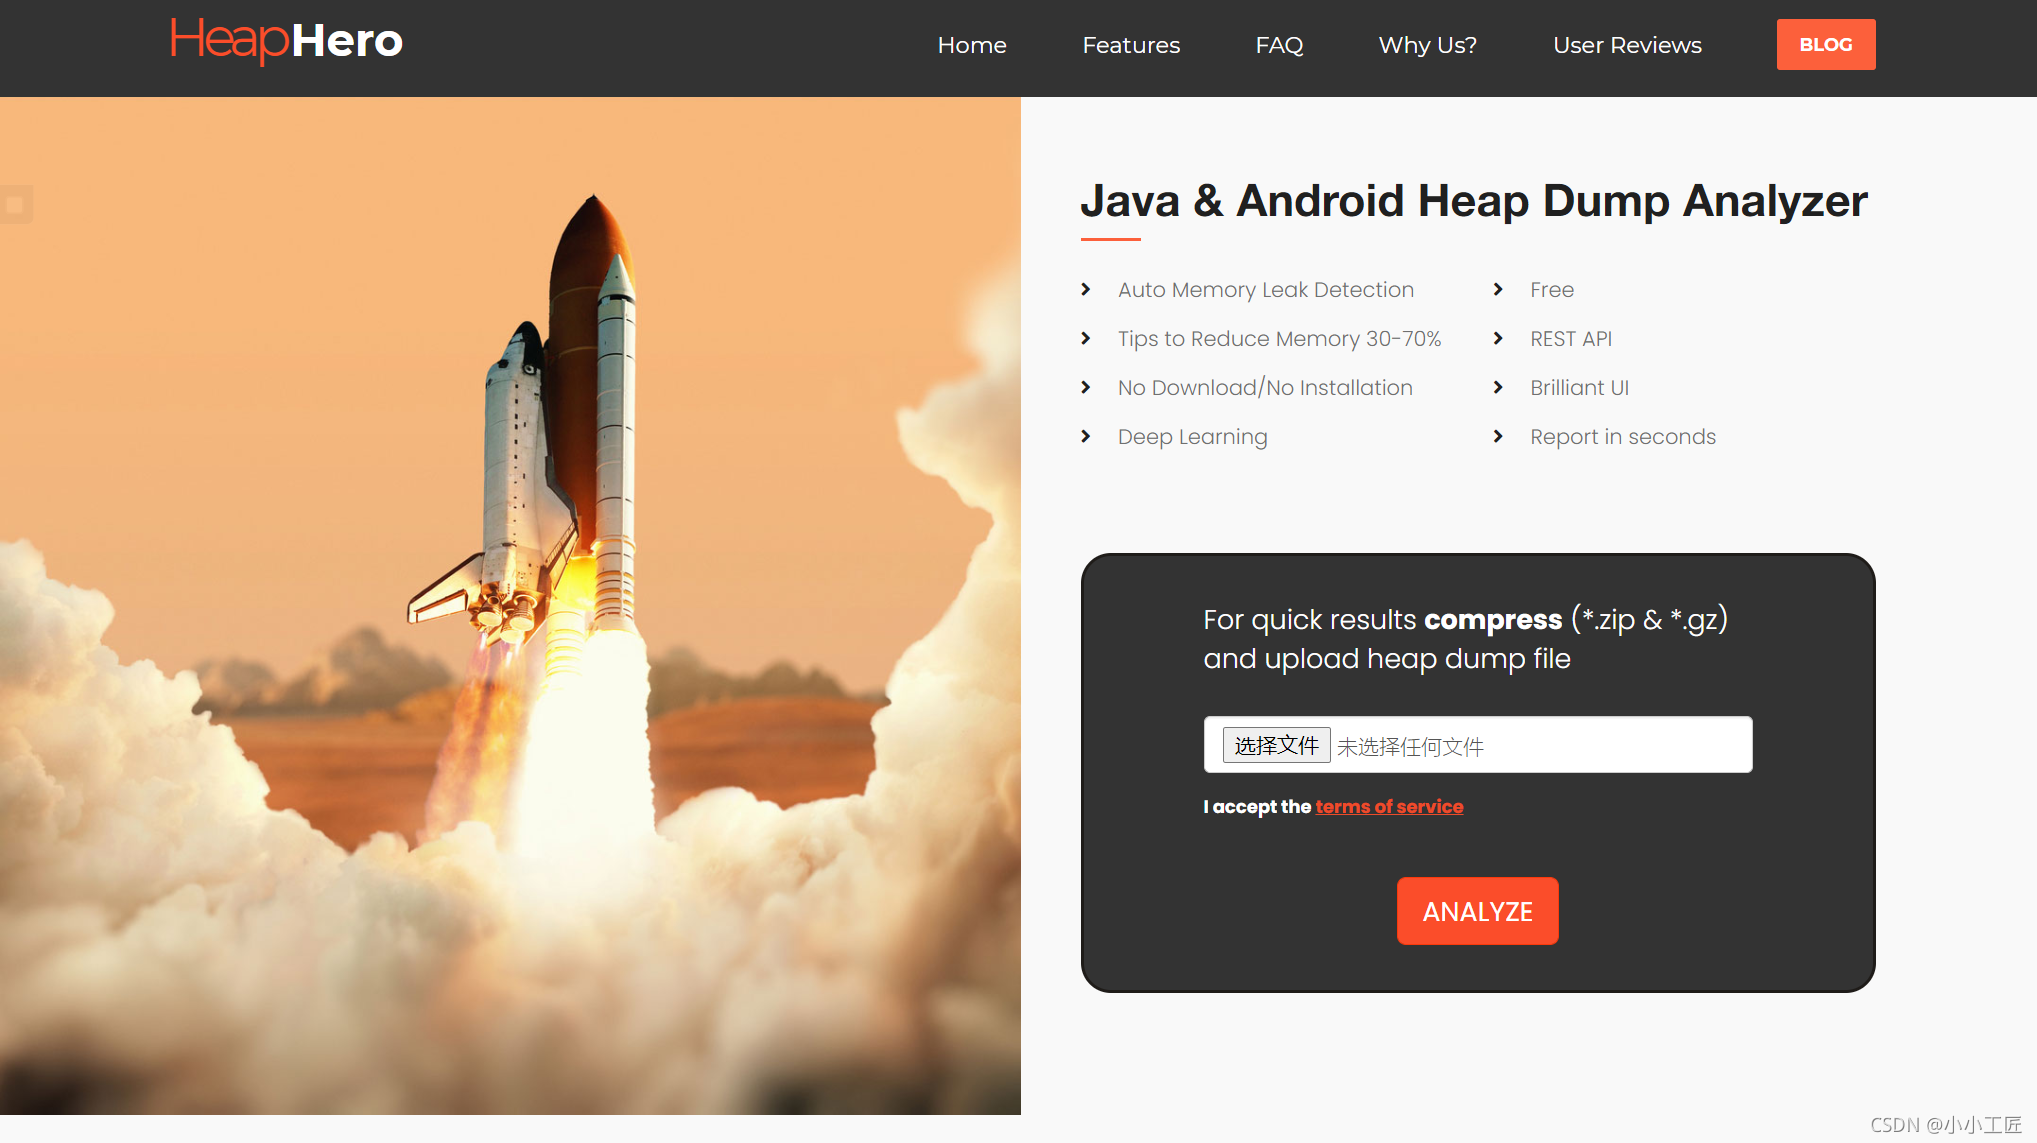2037x1143 pixels.
Task: Open the FAQ page
Action: pyautogui.click(x=1279, y=45)
